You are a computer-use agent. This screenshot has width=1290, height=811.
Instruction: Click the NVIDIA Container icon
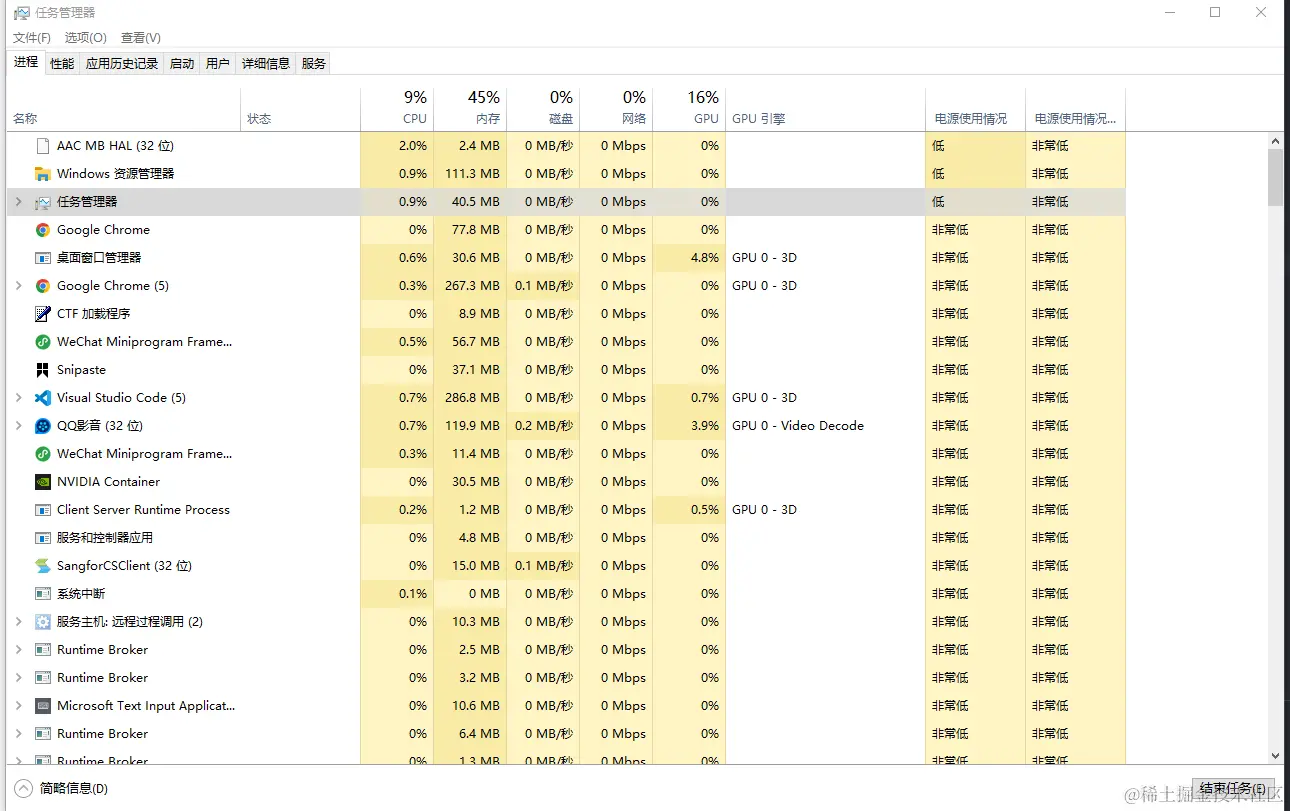(43, 482)
